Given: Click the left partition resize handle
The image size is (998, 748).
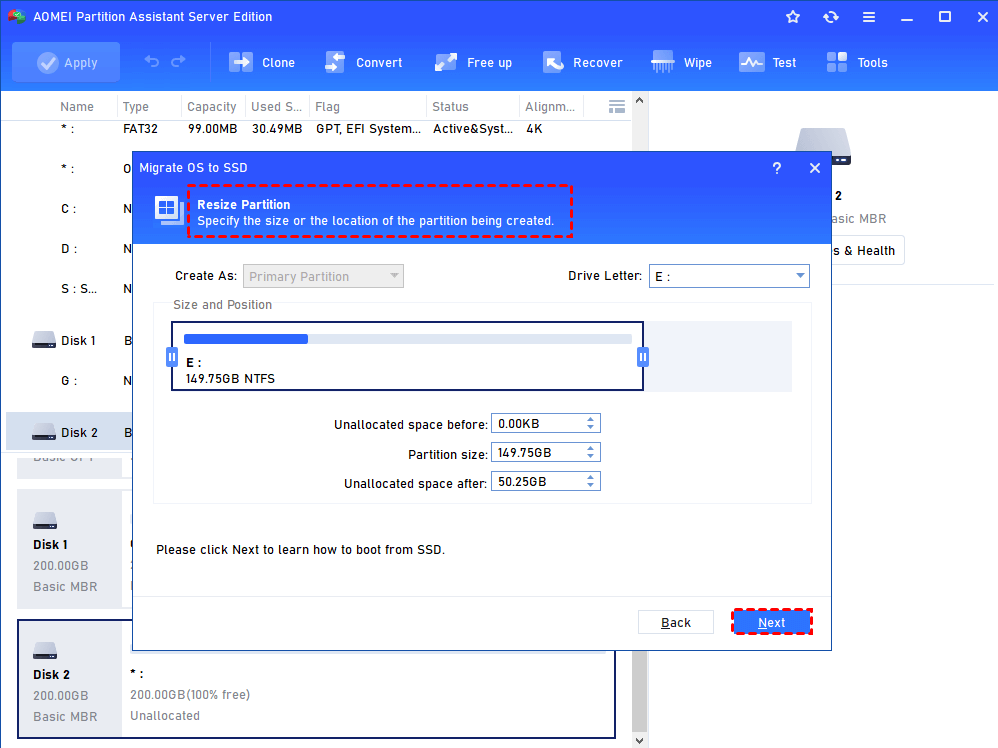Looking at the screenshot, I should pos(172,357).
